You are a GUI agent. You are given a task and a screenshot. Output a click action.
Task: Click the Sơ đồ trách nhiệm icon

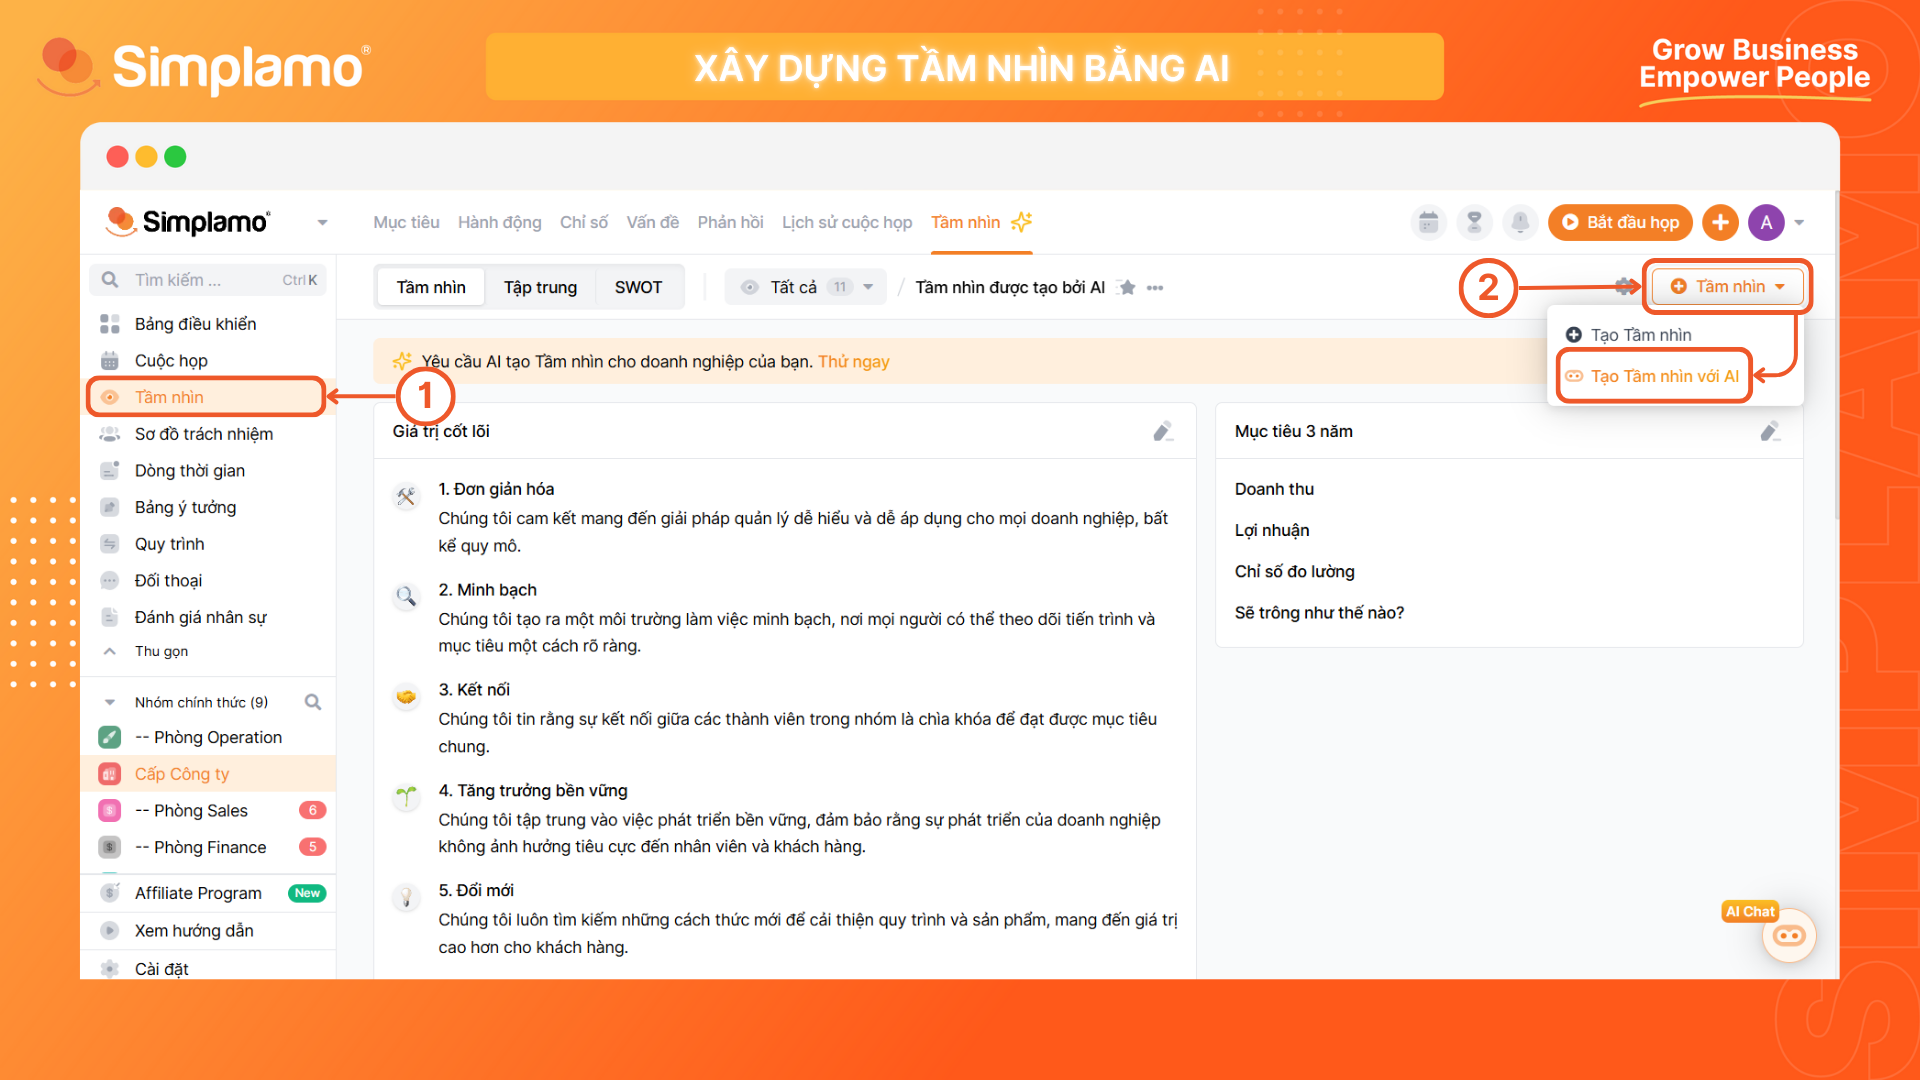tap(110, 434)
